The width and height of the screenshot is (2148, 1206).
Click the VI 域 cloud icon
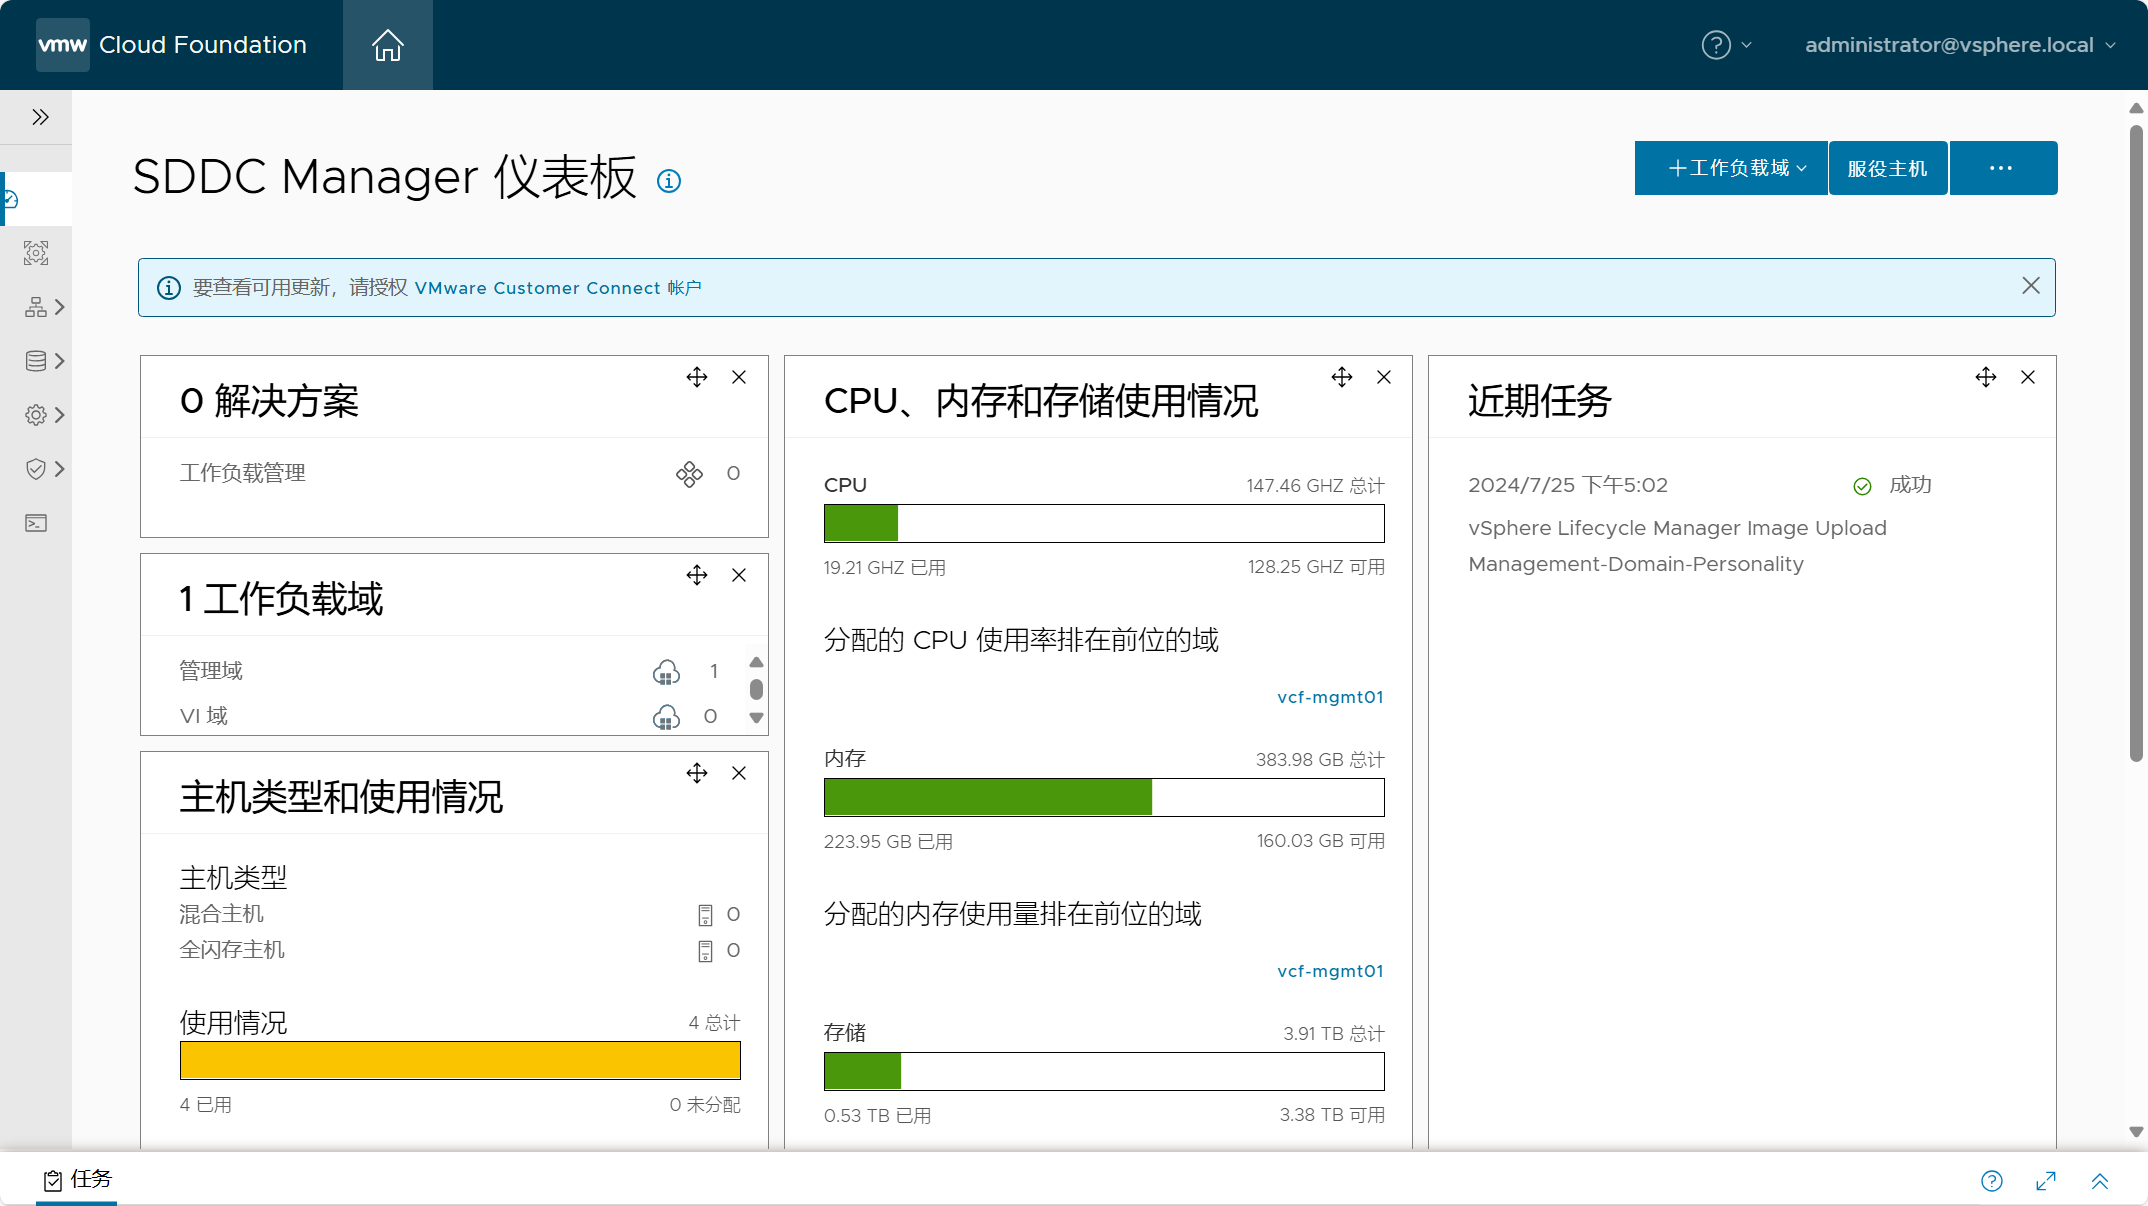666,717
